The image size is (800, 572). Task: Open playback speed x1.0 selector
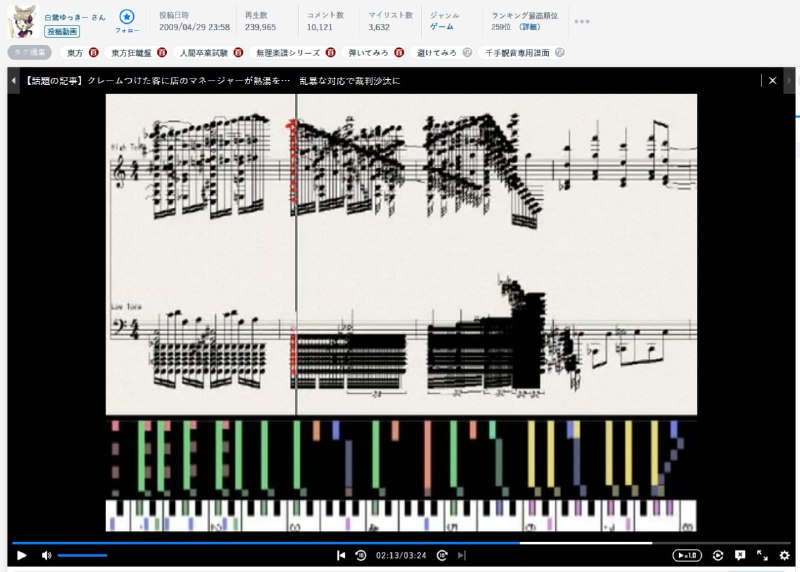686,555
